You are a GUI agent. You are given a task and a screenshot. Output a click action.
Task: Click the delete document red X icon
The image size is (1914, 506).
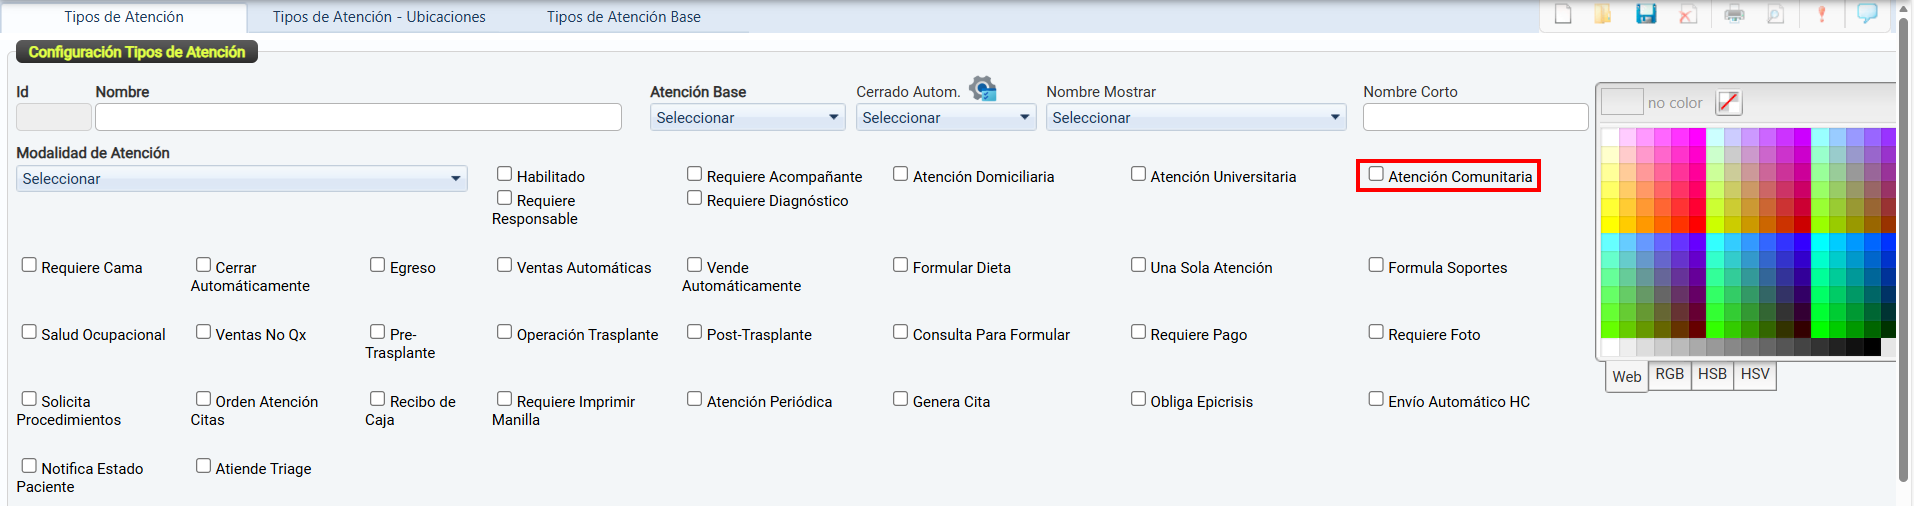coord(1688,14)
